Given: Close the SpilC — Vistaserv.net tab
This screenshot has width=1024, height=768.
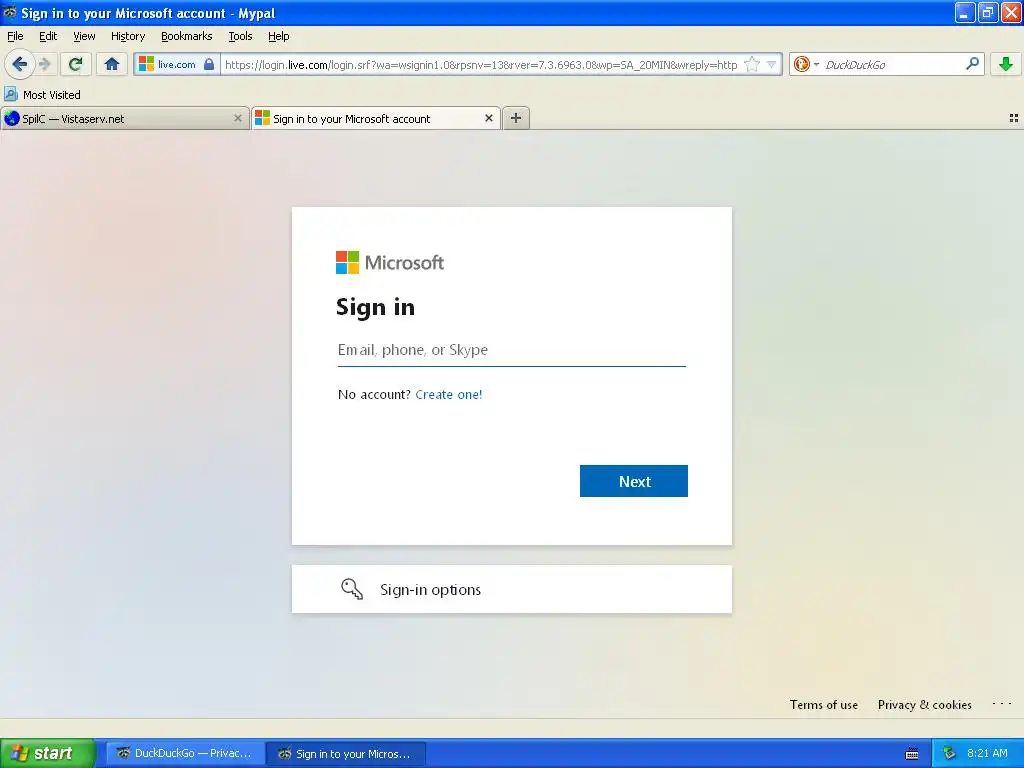Looking at the screenshot, I should point(238,118).
